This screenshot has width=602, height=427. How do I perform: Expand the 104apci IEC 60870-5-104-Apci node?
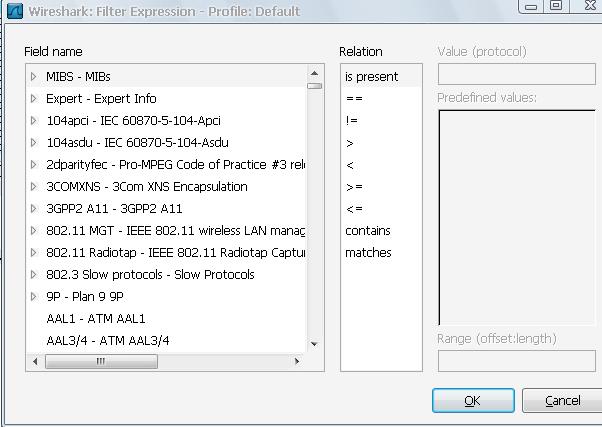coord(34,121)
